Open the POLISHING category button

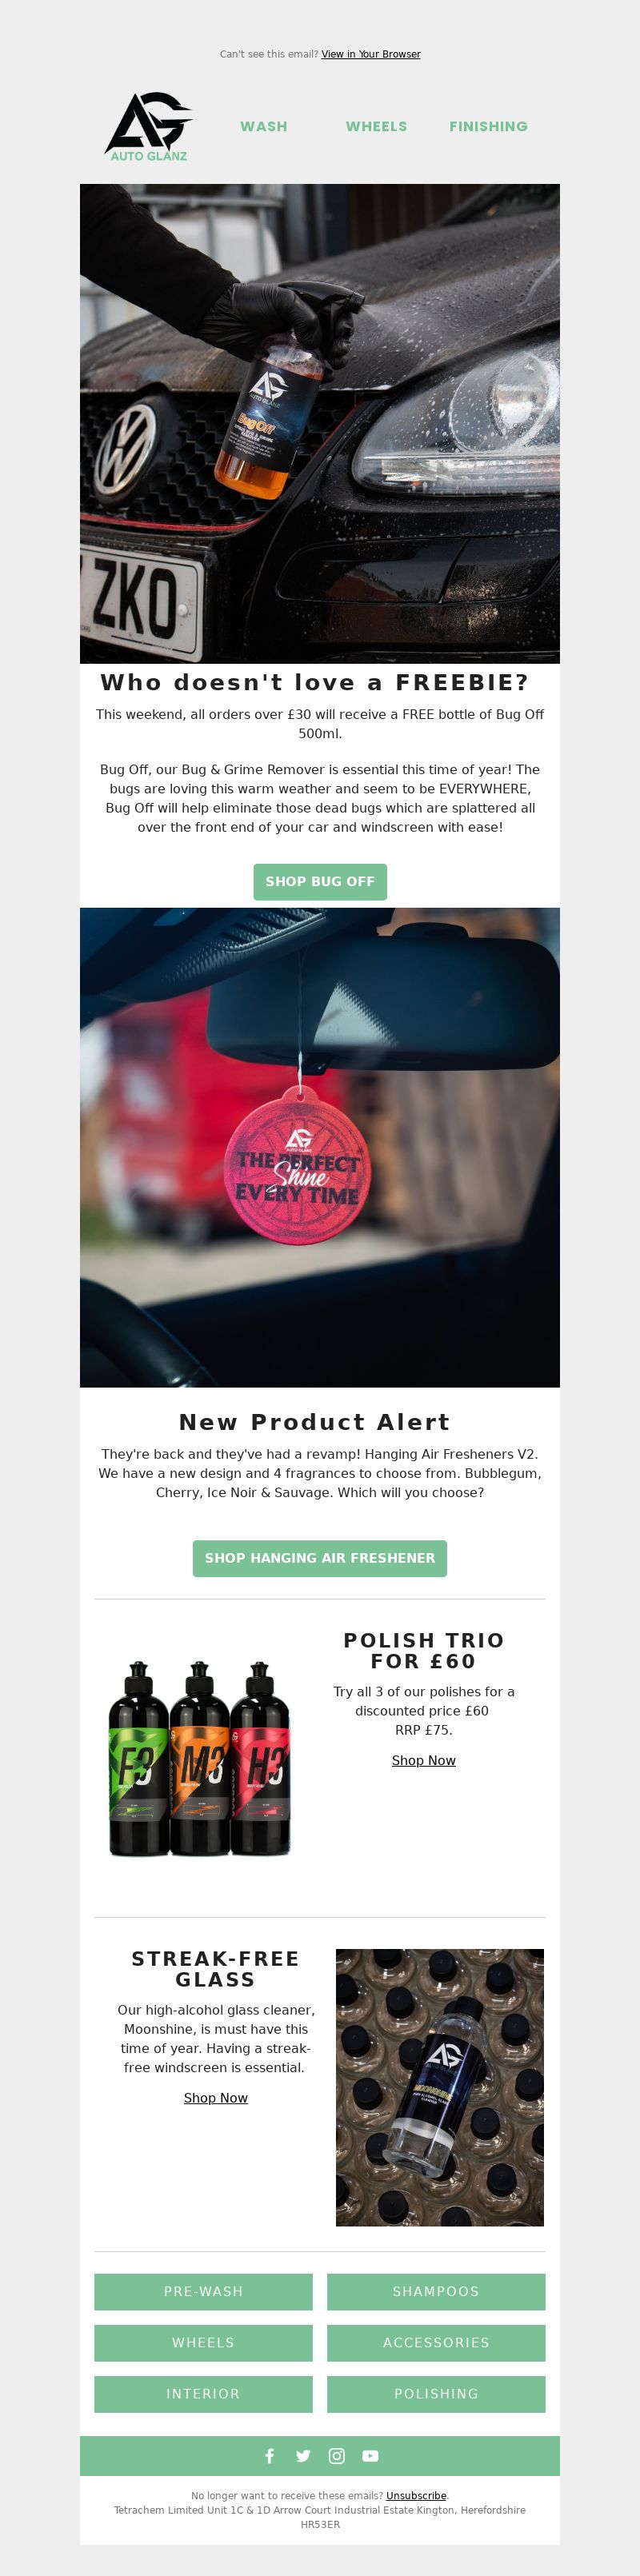pos(436,2393)
